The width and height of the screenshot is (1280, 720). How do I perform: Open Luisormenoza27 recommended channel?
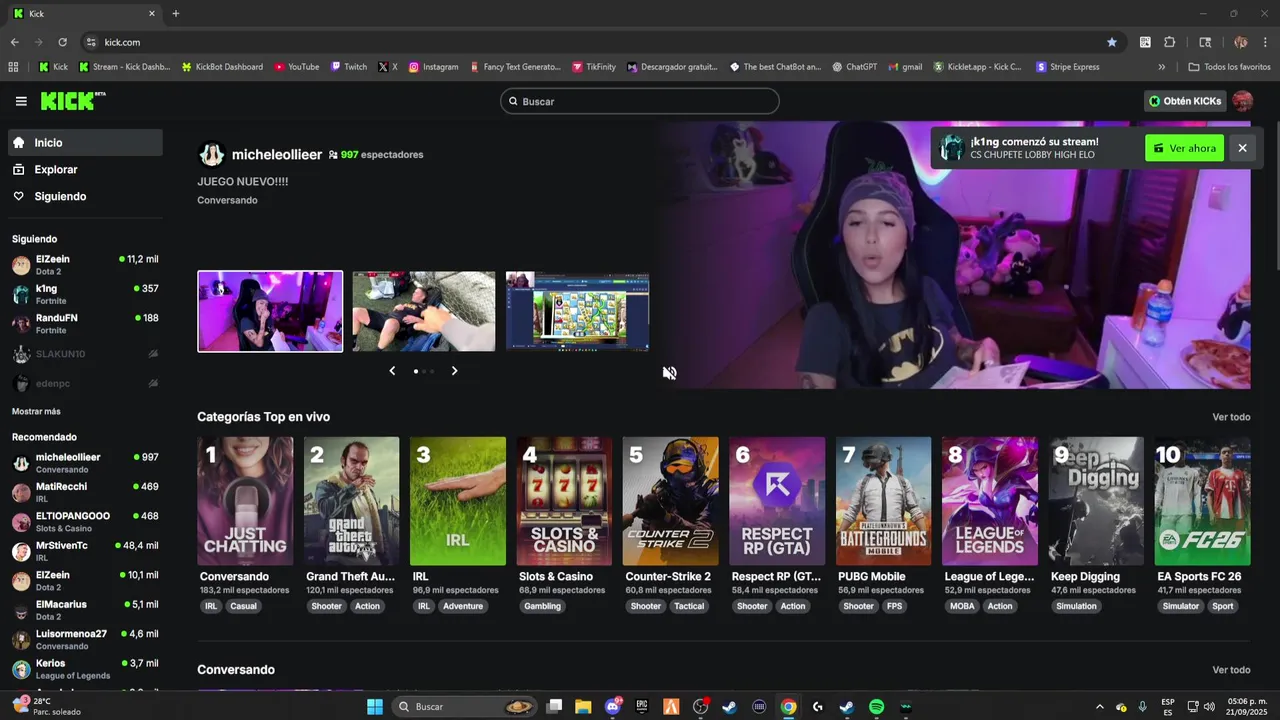[x=85, y=639]
